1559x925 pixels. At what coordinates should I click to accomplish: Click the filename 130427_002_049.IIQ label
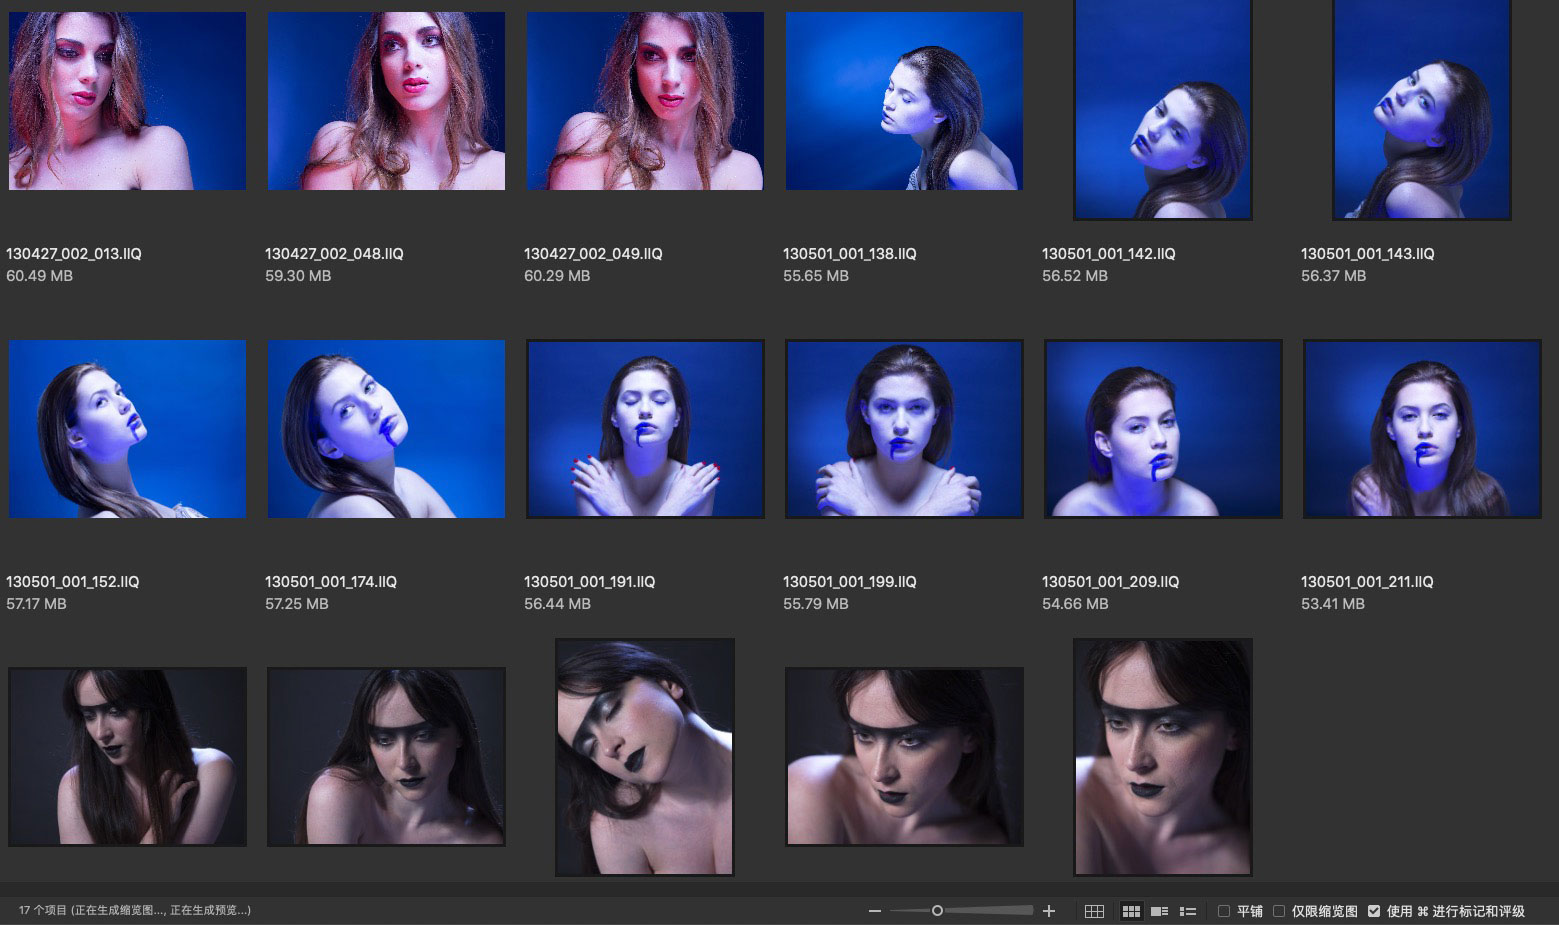(593, 254)
